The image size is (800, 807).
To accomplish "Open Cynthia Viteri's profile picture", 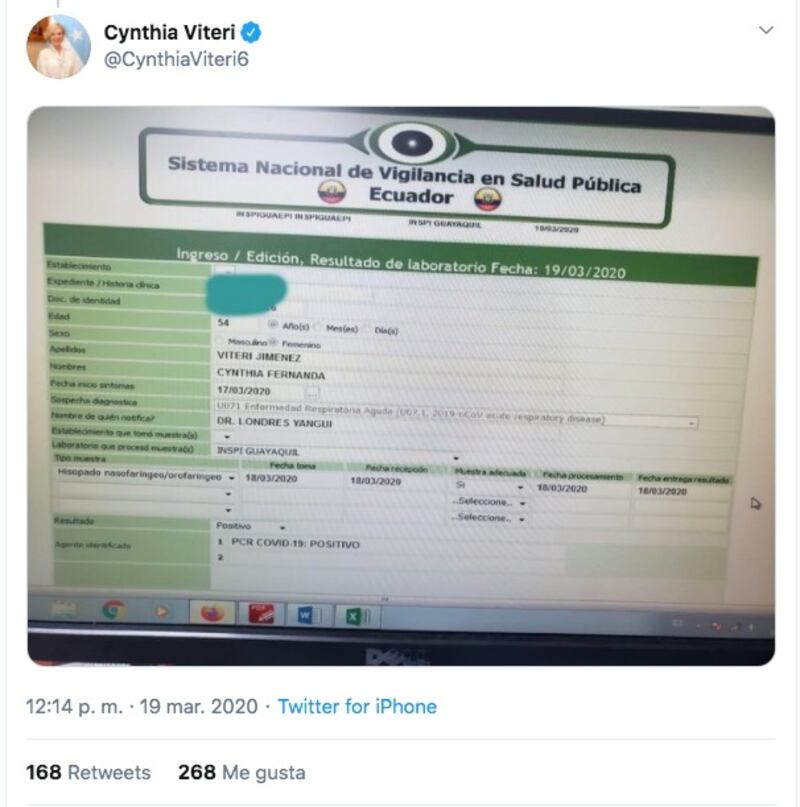I will [59, 46].
